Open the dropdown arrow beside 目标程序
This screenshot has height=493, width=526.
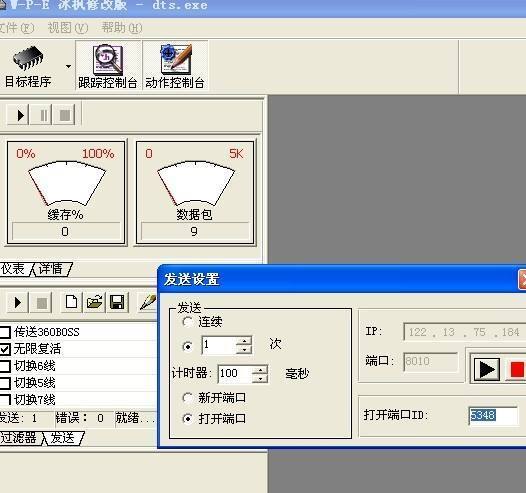68,66
